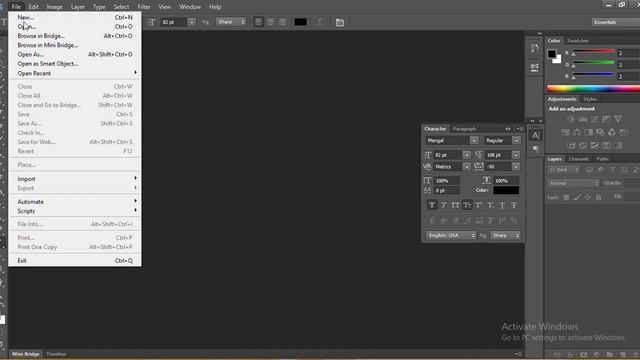Open Paragraph panel icon in collapsed dock

point(535,149)
